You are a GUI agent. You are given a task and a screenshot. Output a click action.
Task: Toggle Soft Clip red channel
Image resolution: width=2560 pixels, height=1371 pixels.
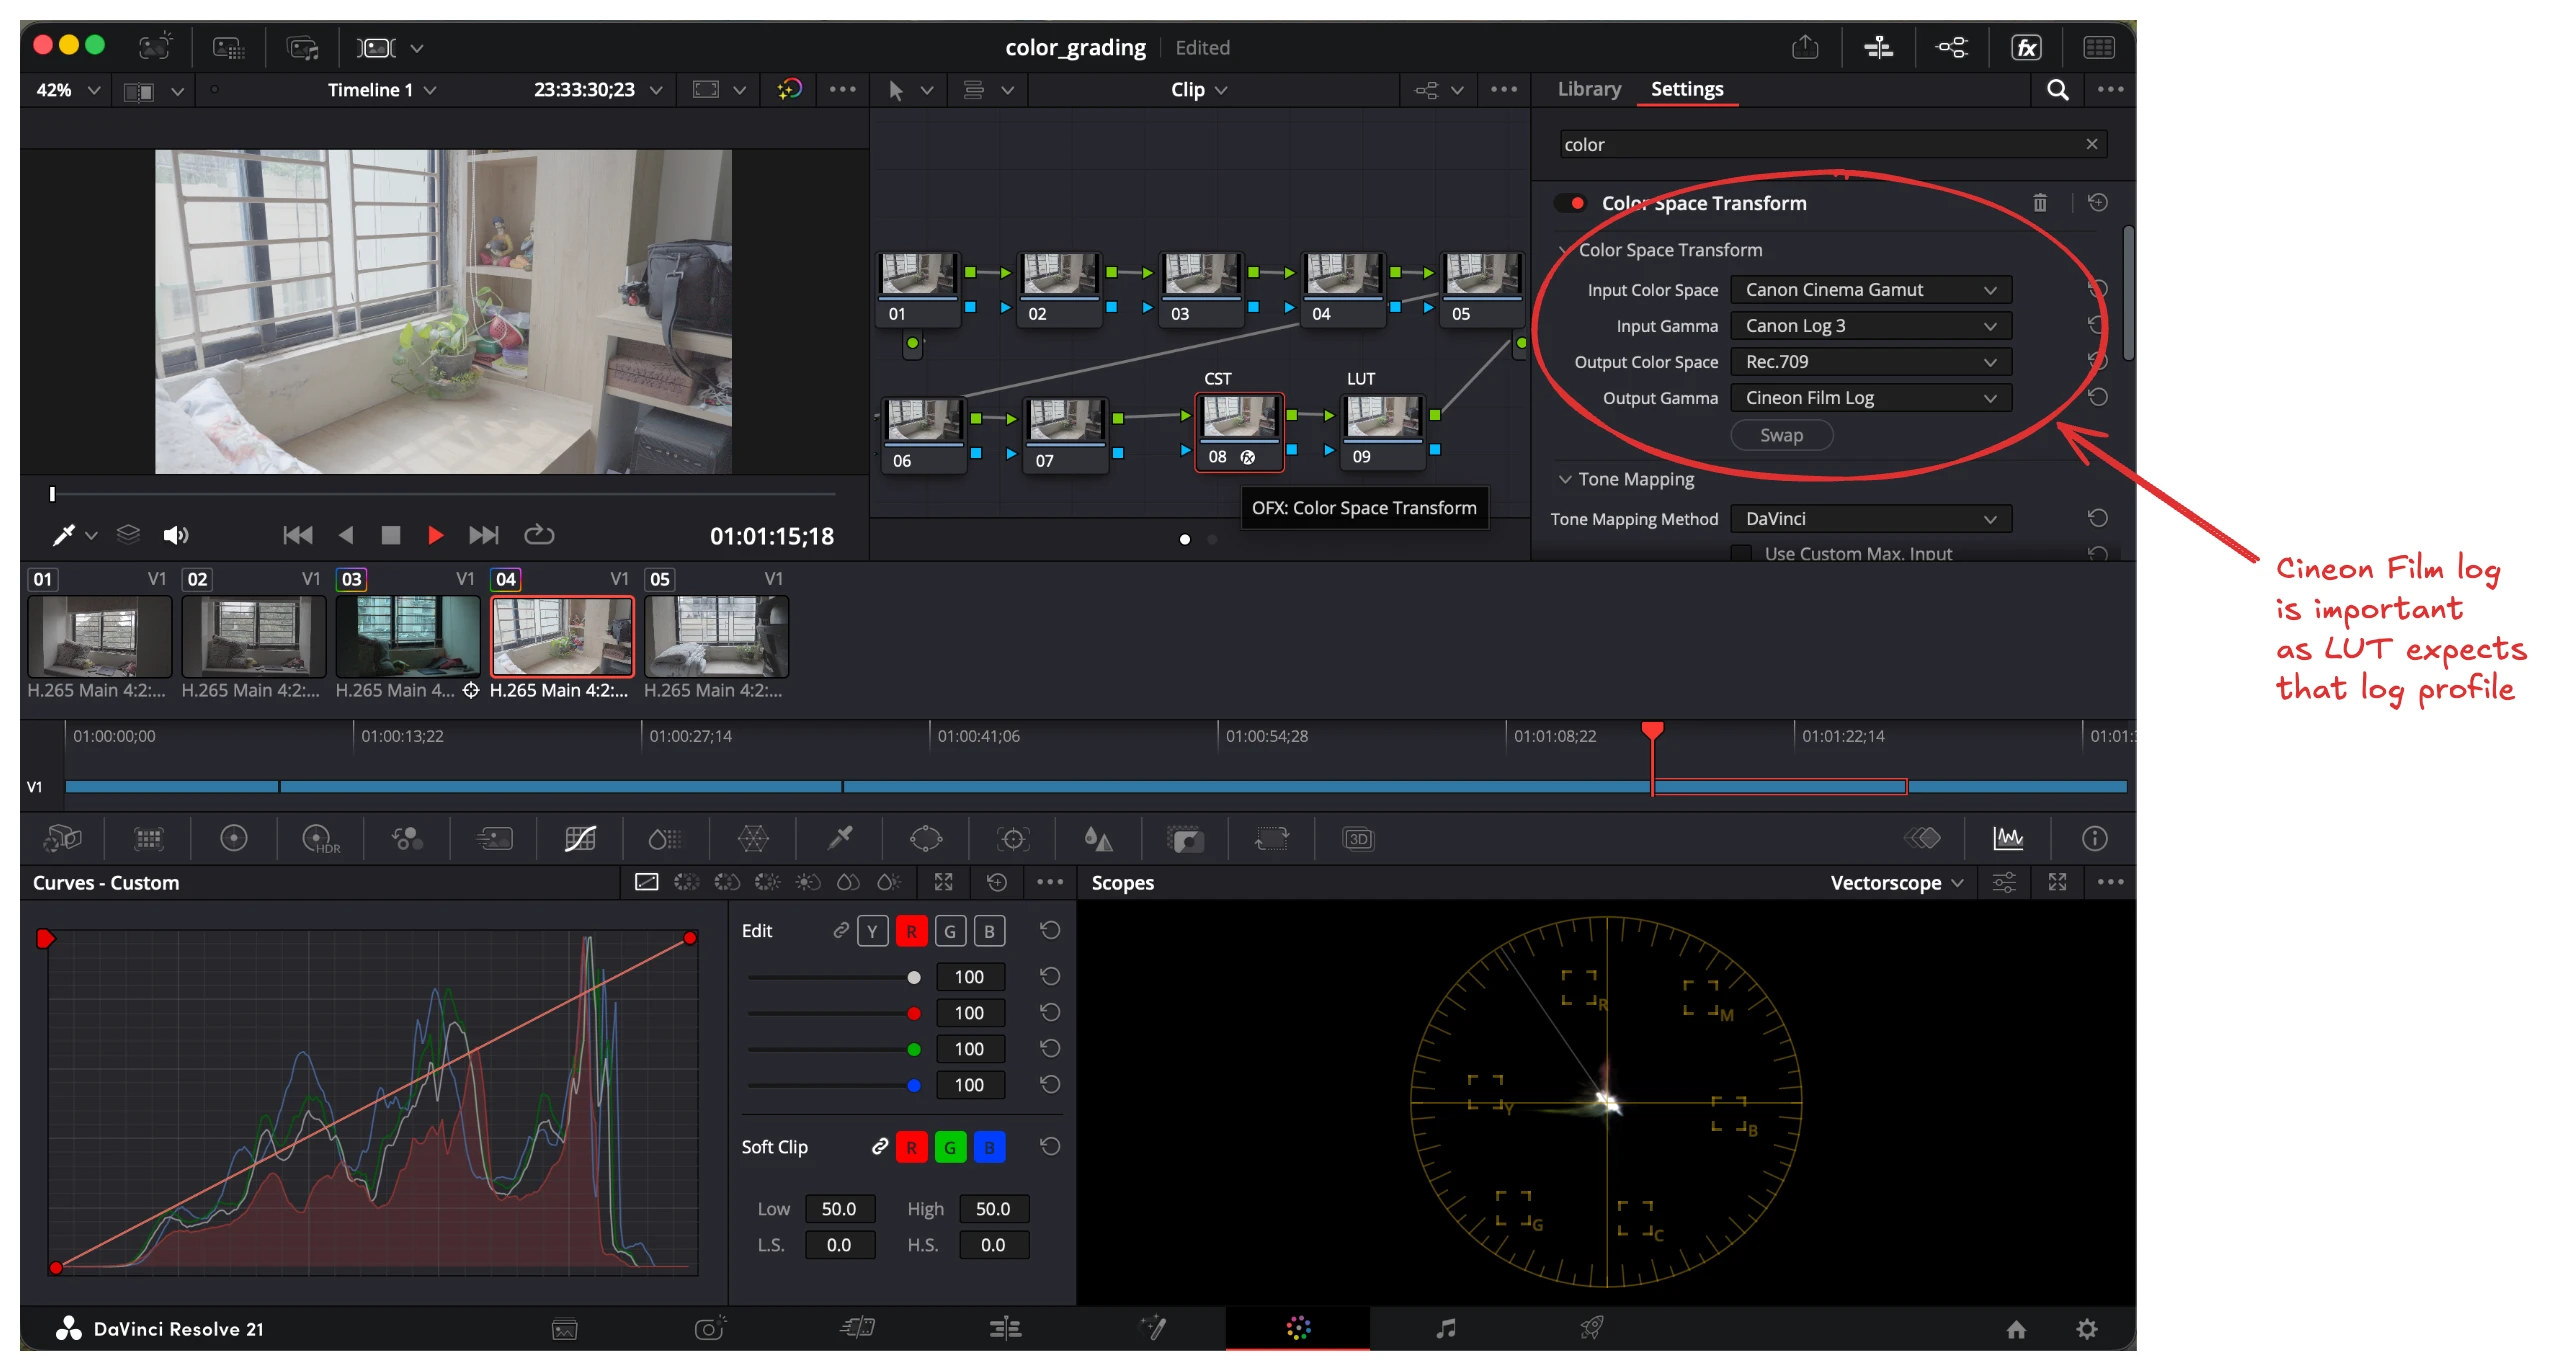pyautogui.click(x=911, y=1147)
